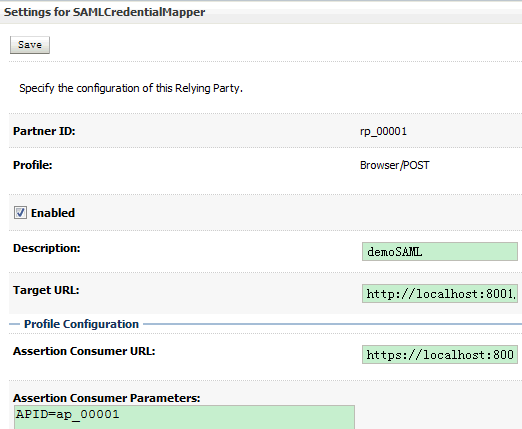Select the rp_00001 Partner ID value
Viewport: 522px width, 429px height.
[x=383, y=131]
